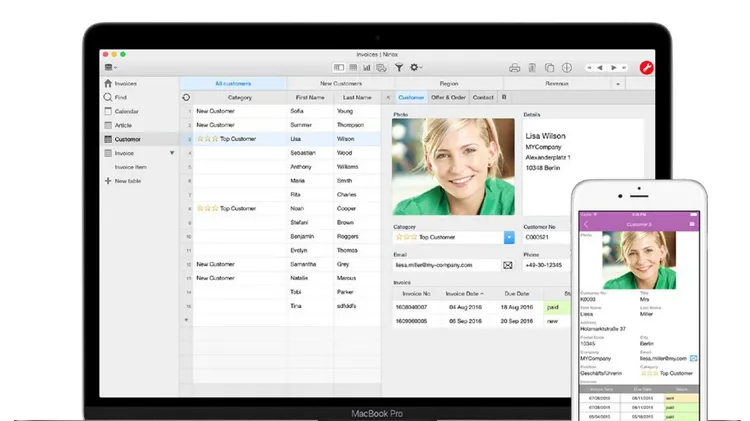Image resolution: width=750 pixels, height=421 pixels.
Task: Tap the email icon on the phone app
Action: 694,358
